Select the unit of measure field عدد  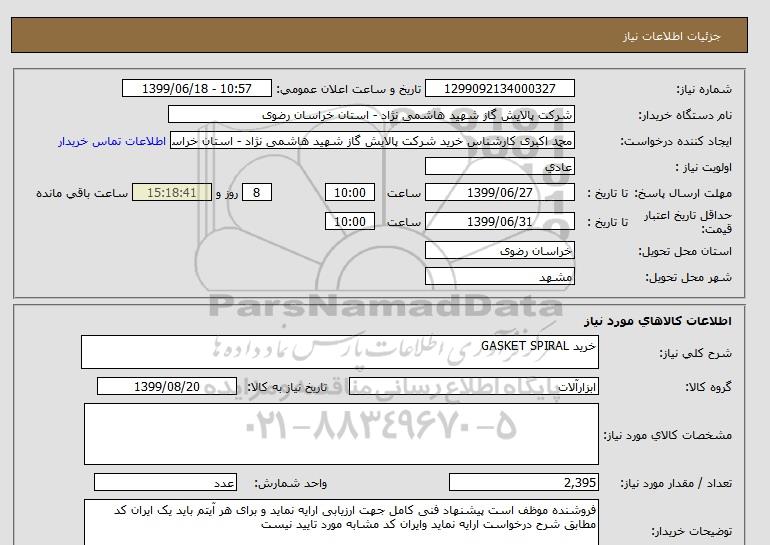click(x=165, y=482)
